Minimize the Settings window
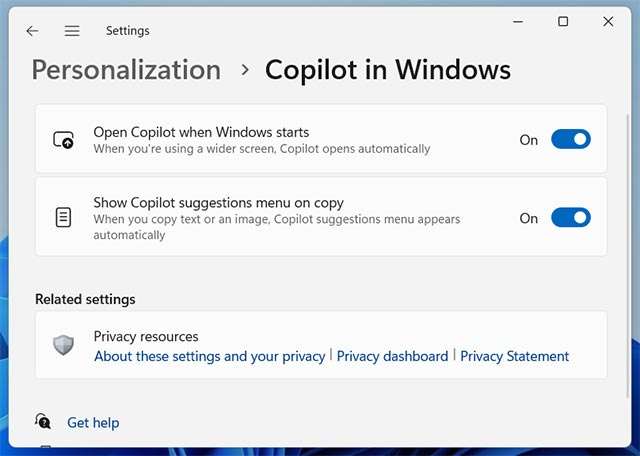 coord(517,21)
